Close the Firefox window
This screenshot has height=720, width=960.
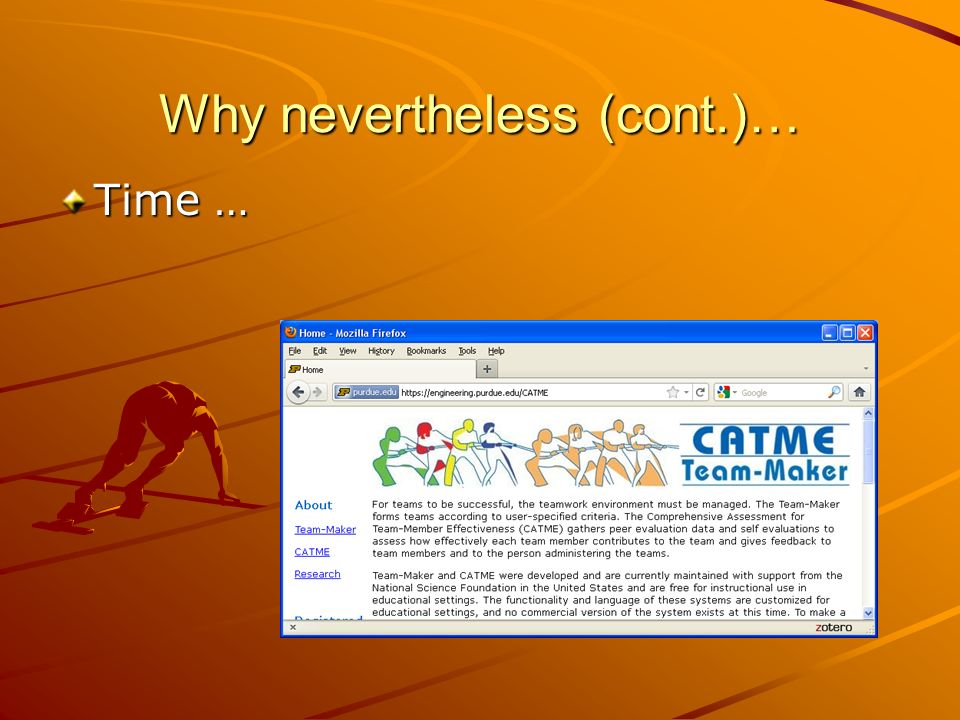click(x=864, y=332)
